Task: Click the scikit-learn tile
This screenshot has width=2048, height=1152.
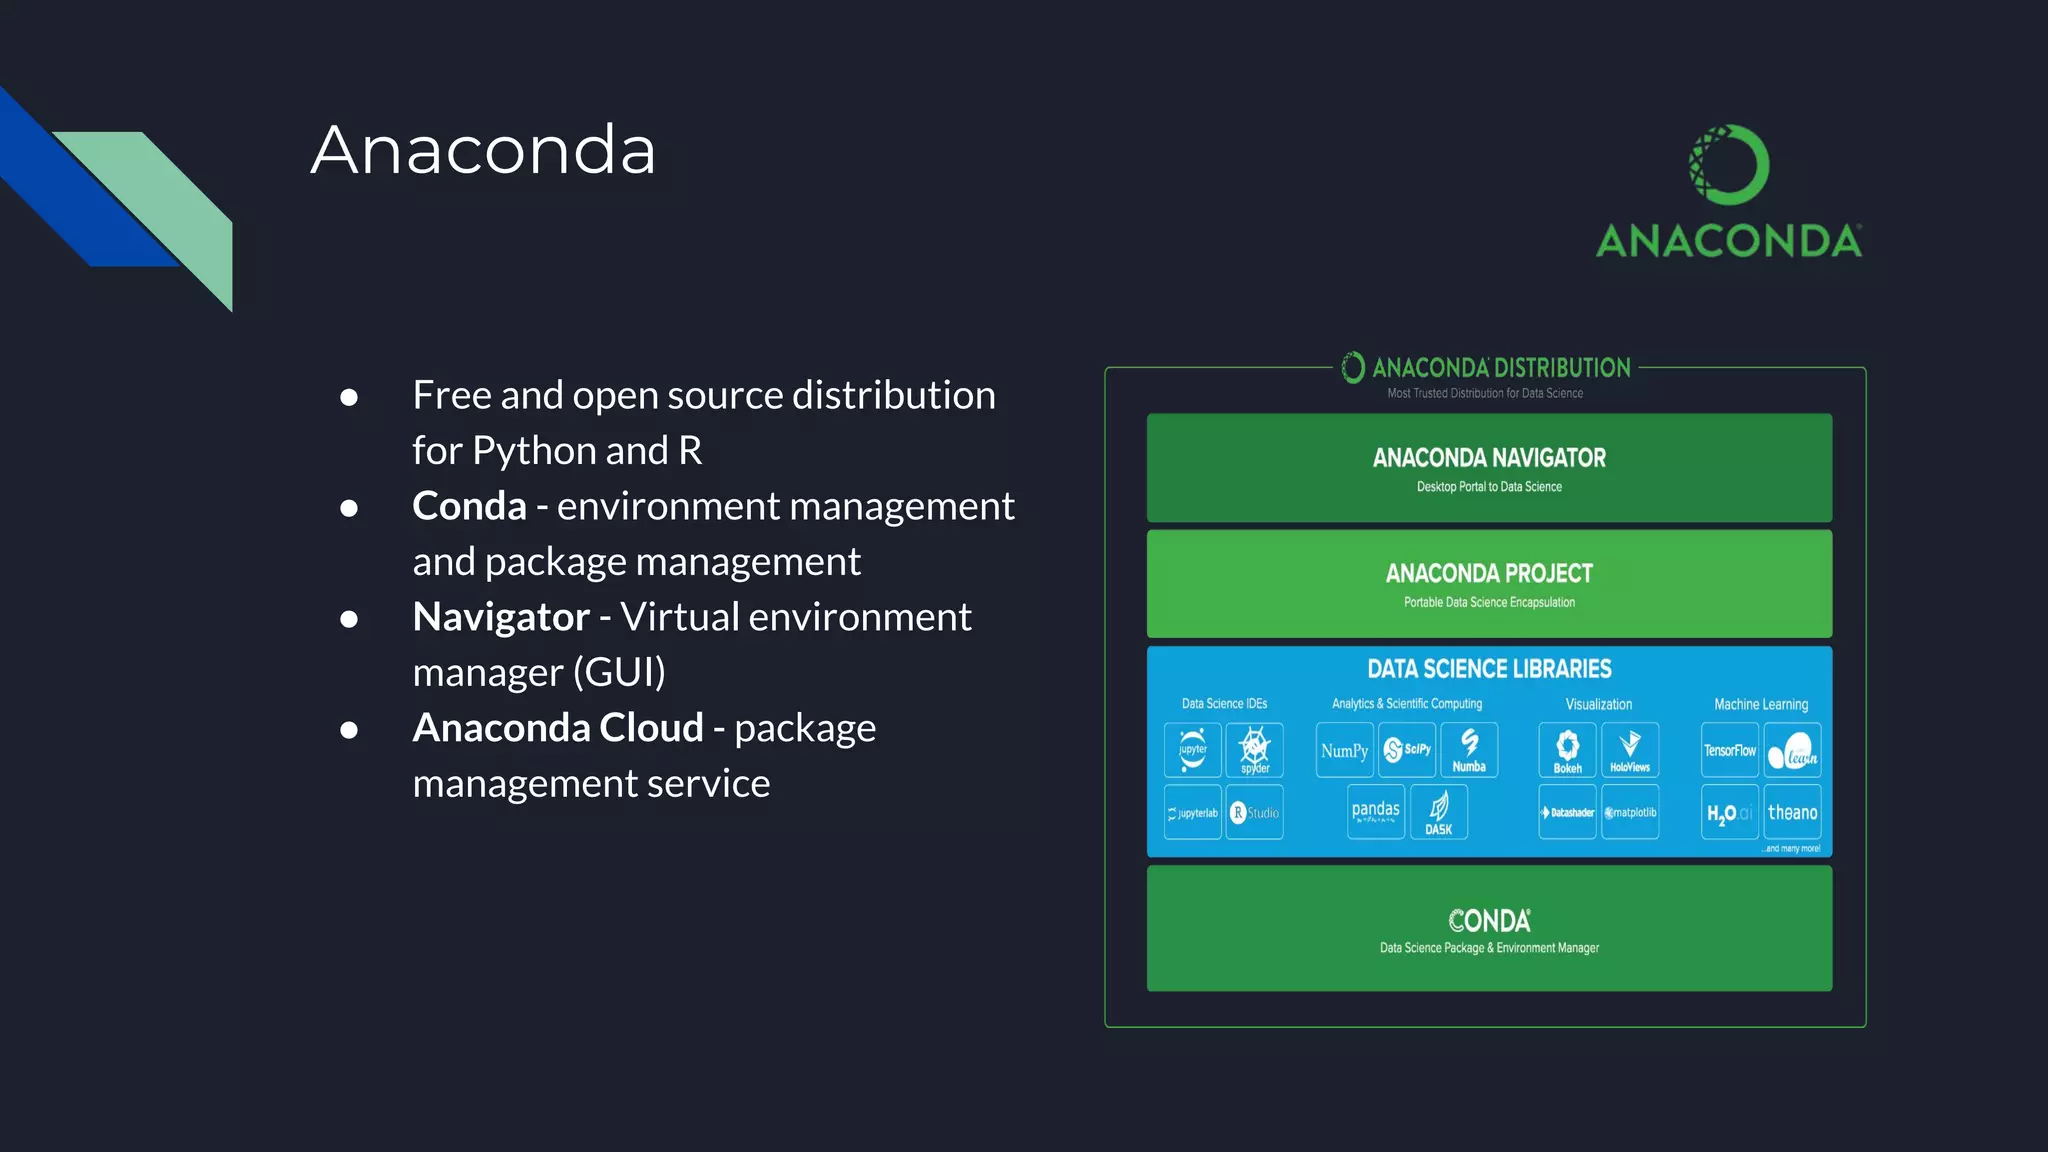Action: pyautogui.click(x=1792, y=750)
